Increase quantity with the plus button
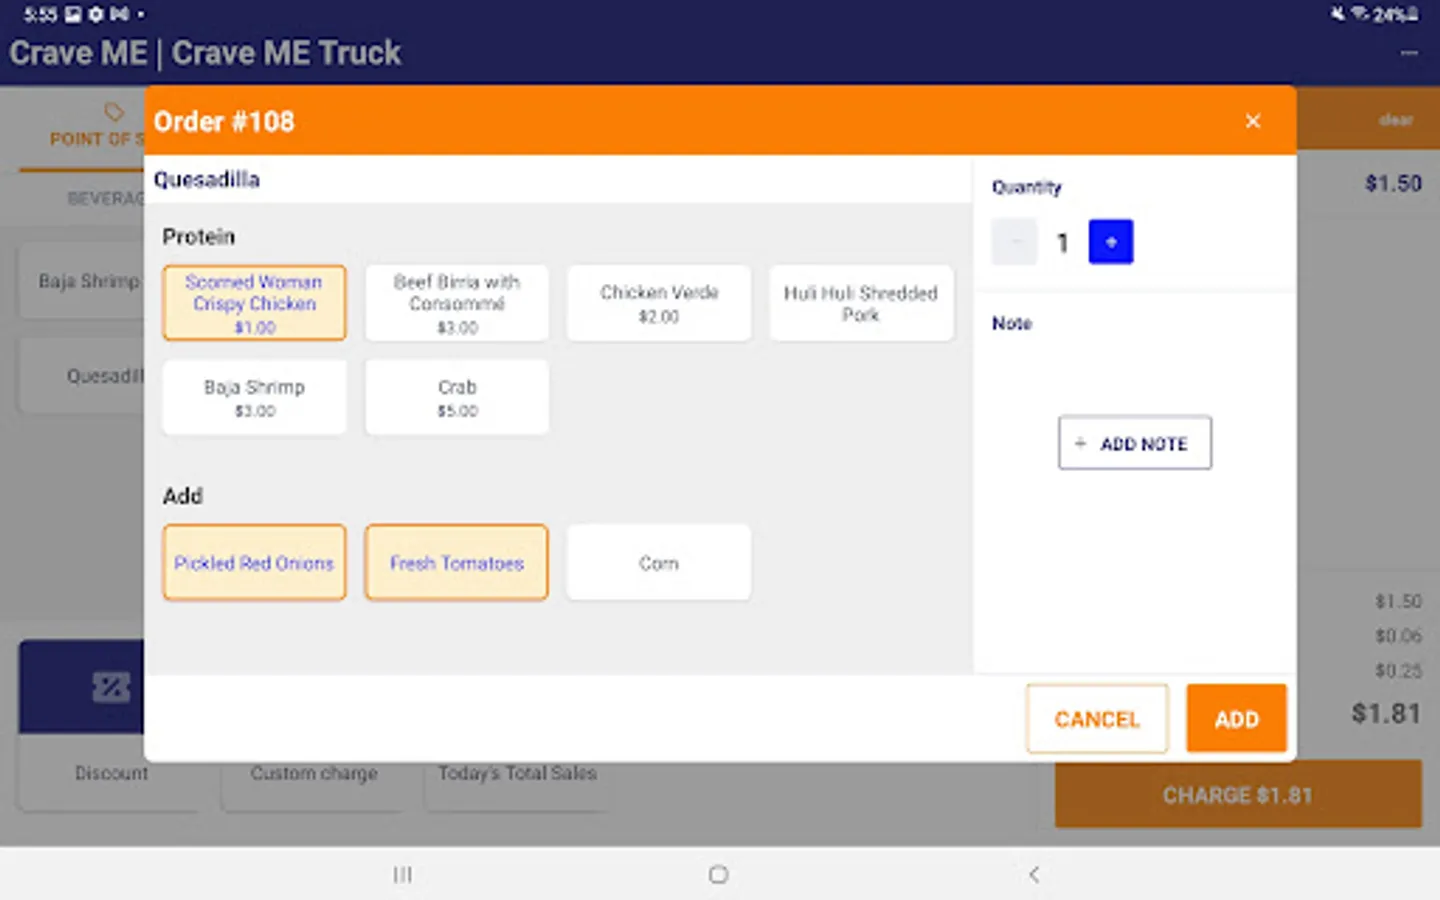This screenshot has width=1440, height=900. click(1111, 242)
